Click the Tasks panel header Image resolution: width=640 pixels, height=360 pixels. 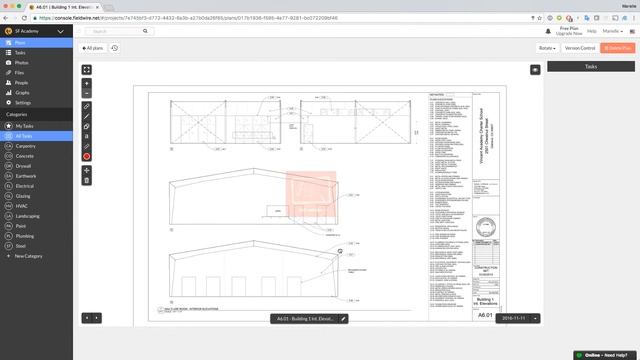pos(591,67)
